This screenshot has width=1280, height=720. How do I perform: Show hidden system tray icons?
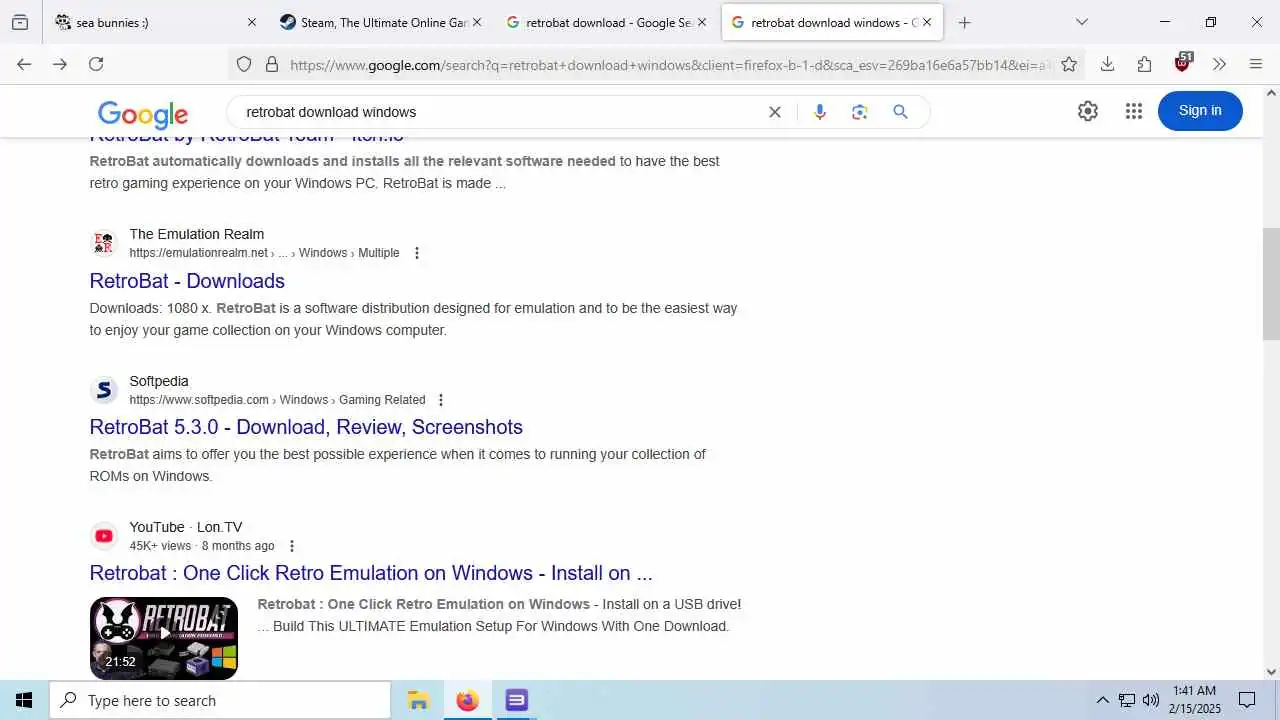[1103, 700]
